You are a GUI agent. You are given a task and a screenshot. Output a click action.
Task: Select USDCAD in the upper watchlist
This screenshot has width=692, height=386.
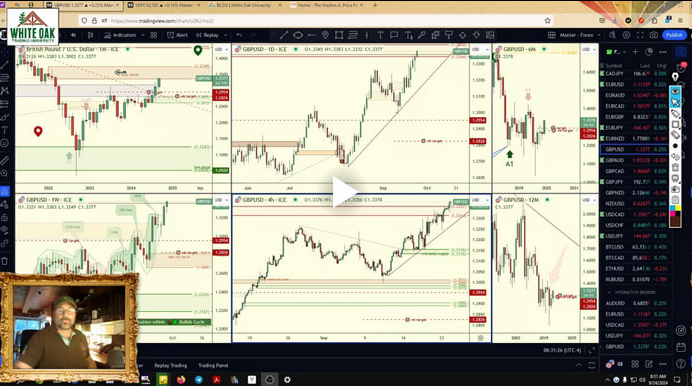634,214
